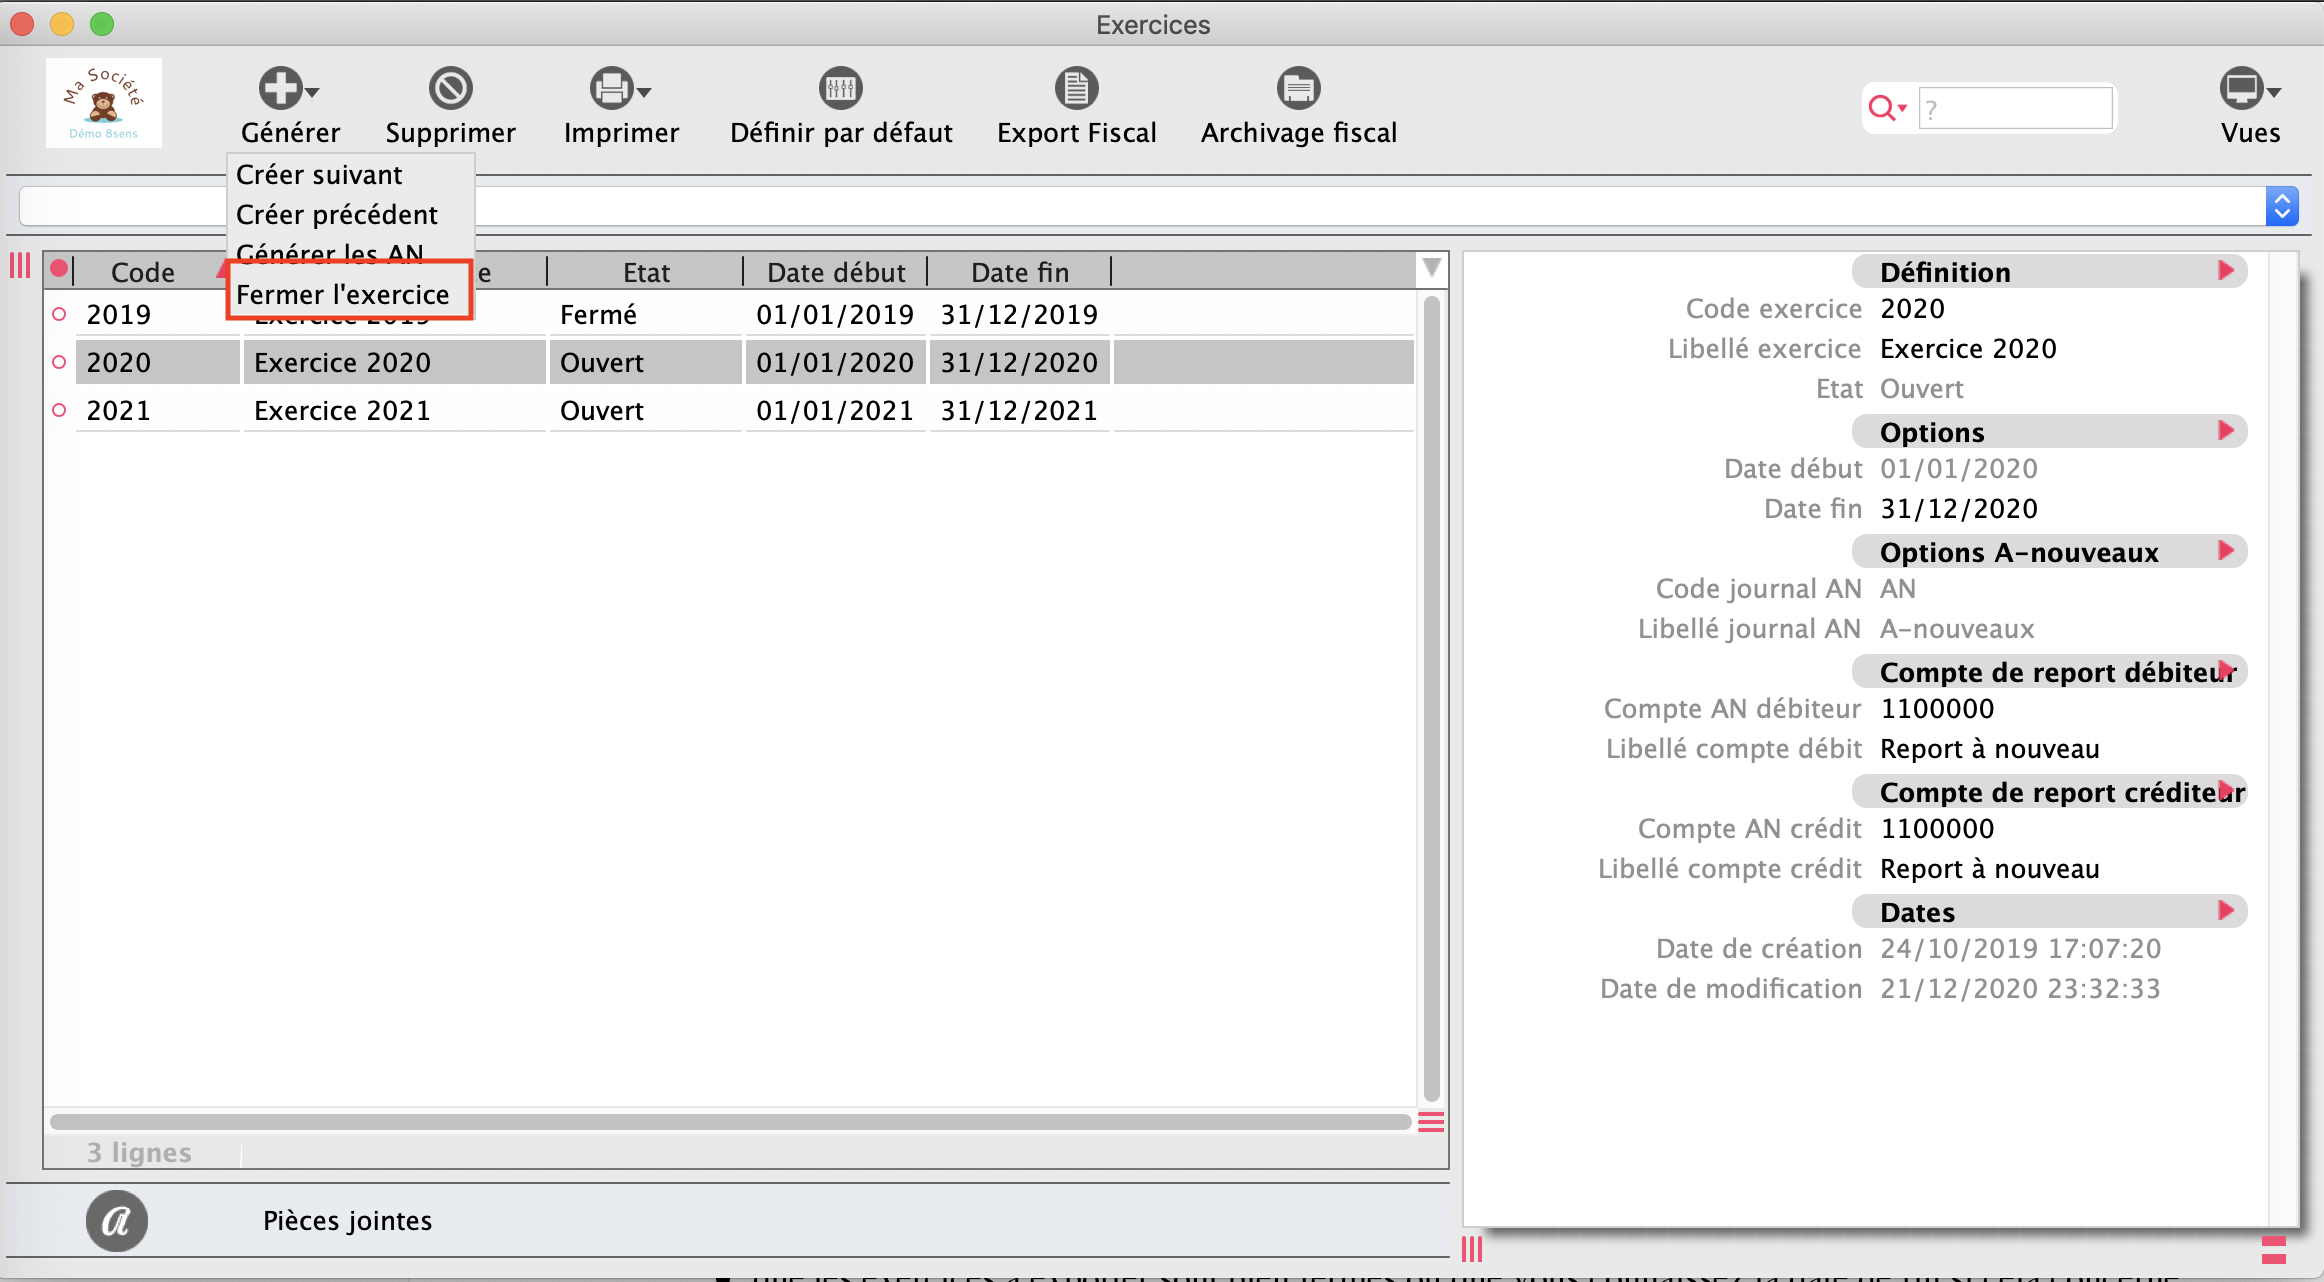Click the Export Fiscal icon
2324x1282 pixels.
click(x=1076, y=88)
